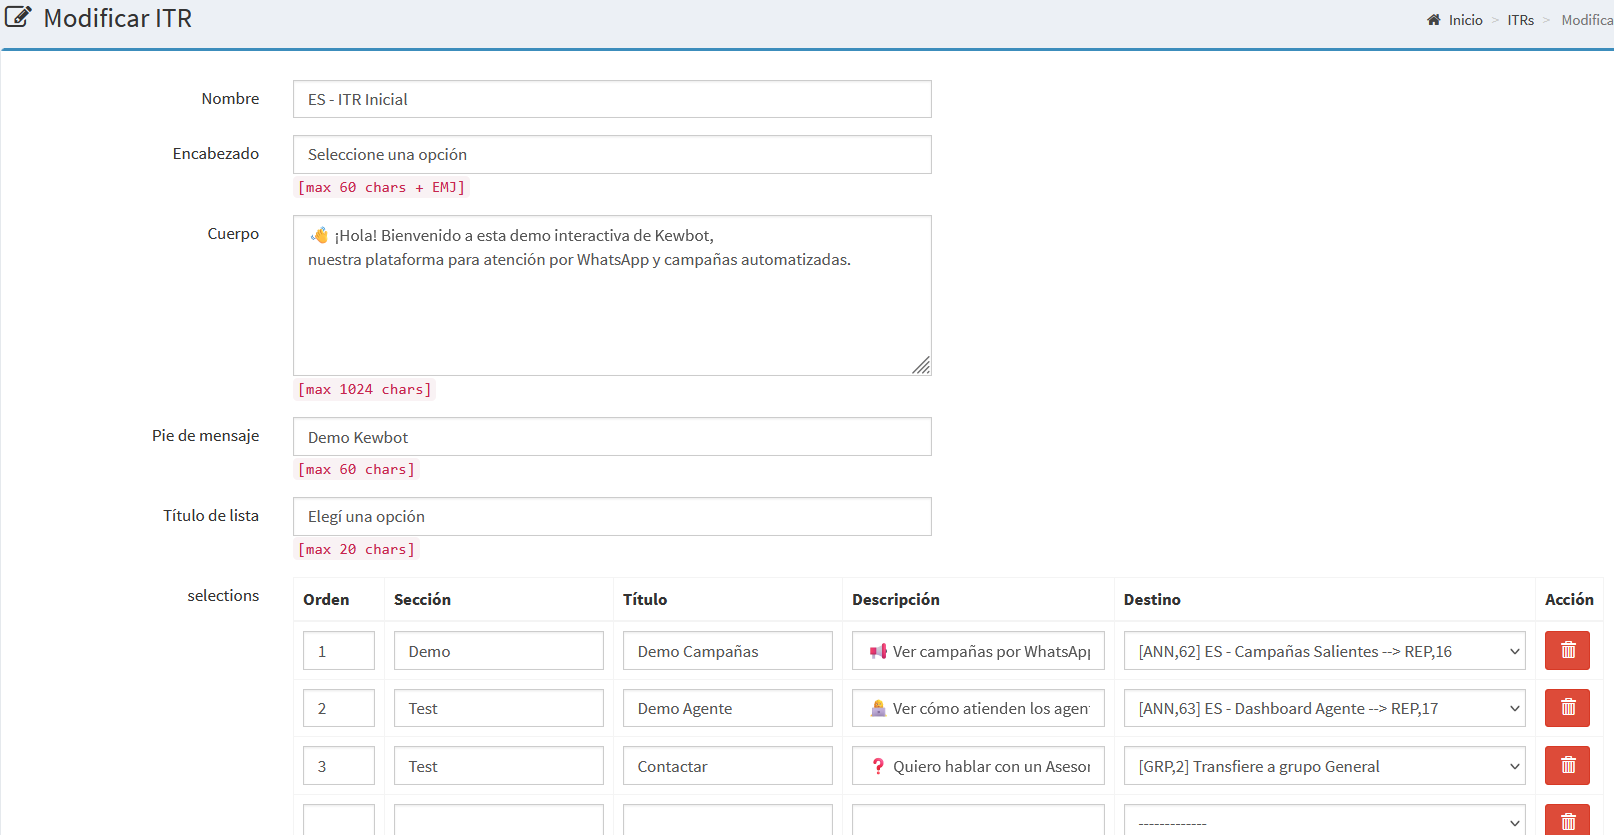
Task: Edit Pie de mensaje field
Action: (x=612, y=437)
